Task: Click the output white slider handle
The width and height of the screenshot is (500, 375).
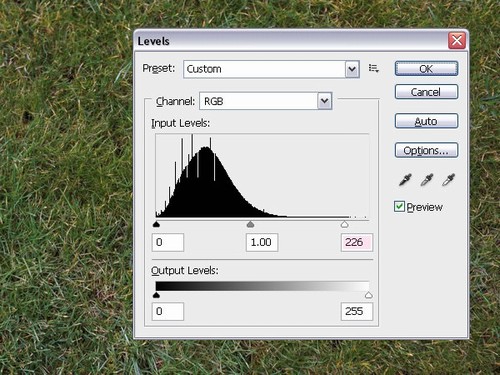Action: [368, 295]
